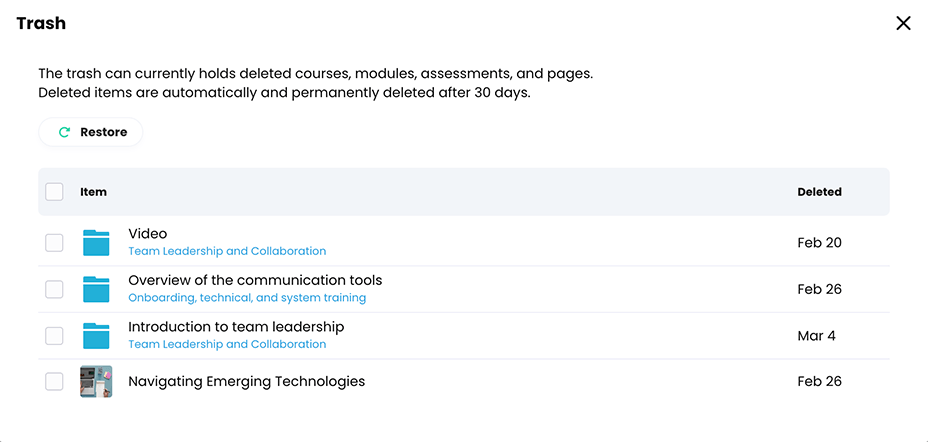Click Introduction to team leadership title
928x442 pixels.
[x=236, y=327]
